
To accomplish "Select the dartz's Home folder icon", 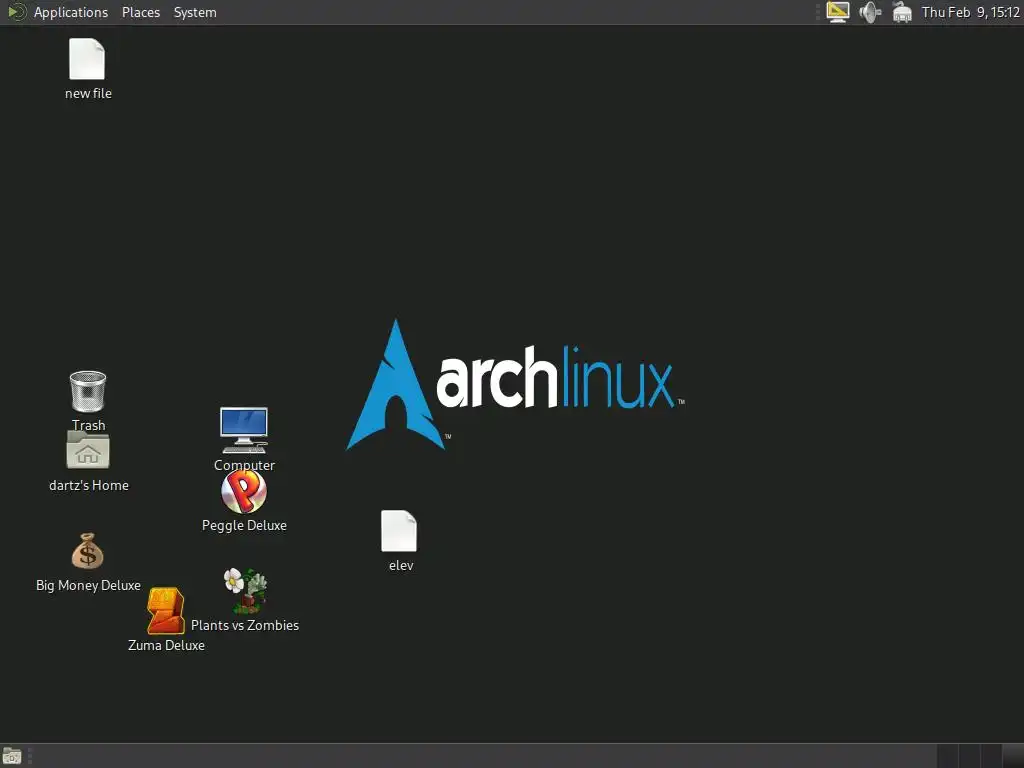I will click(88, 451).
